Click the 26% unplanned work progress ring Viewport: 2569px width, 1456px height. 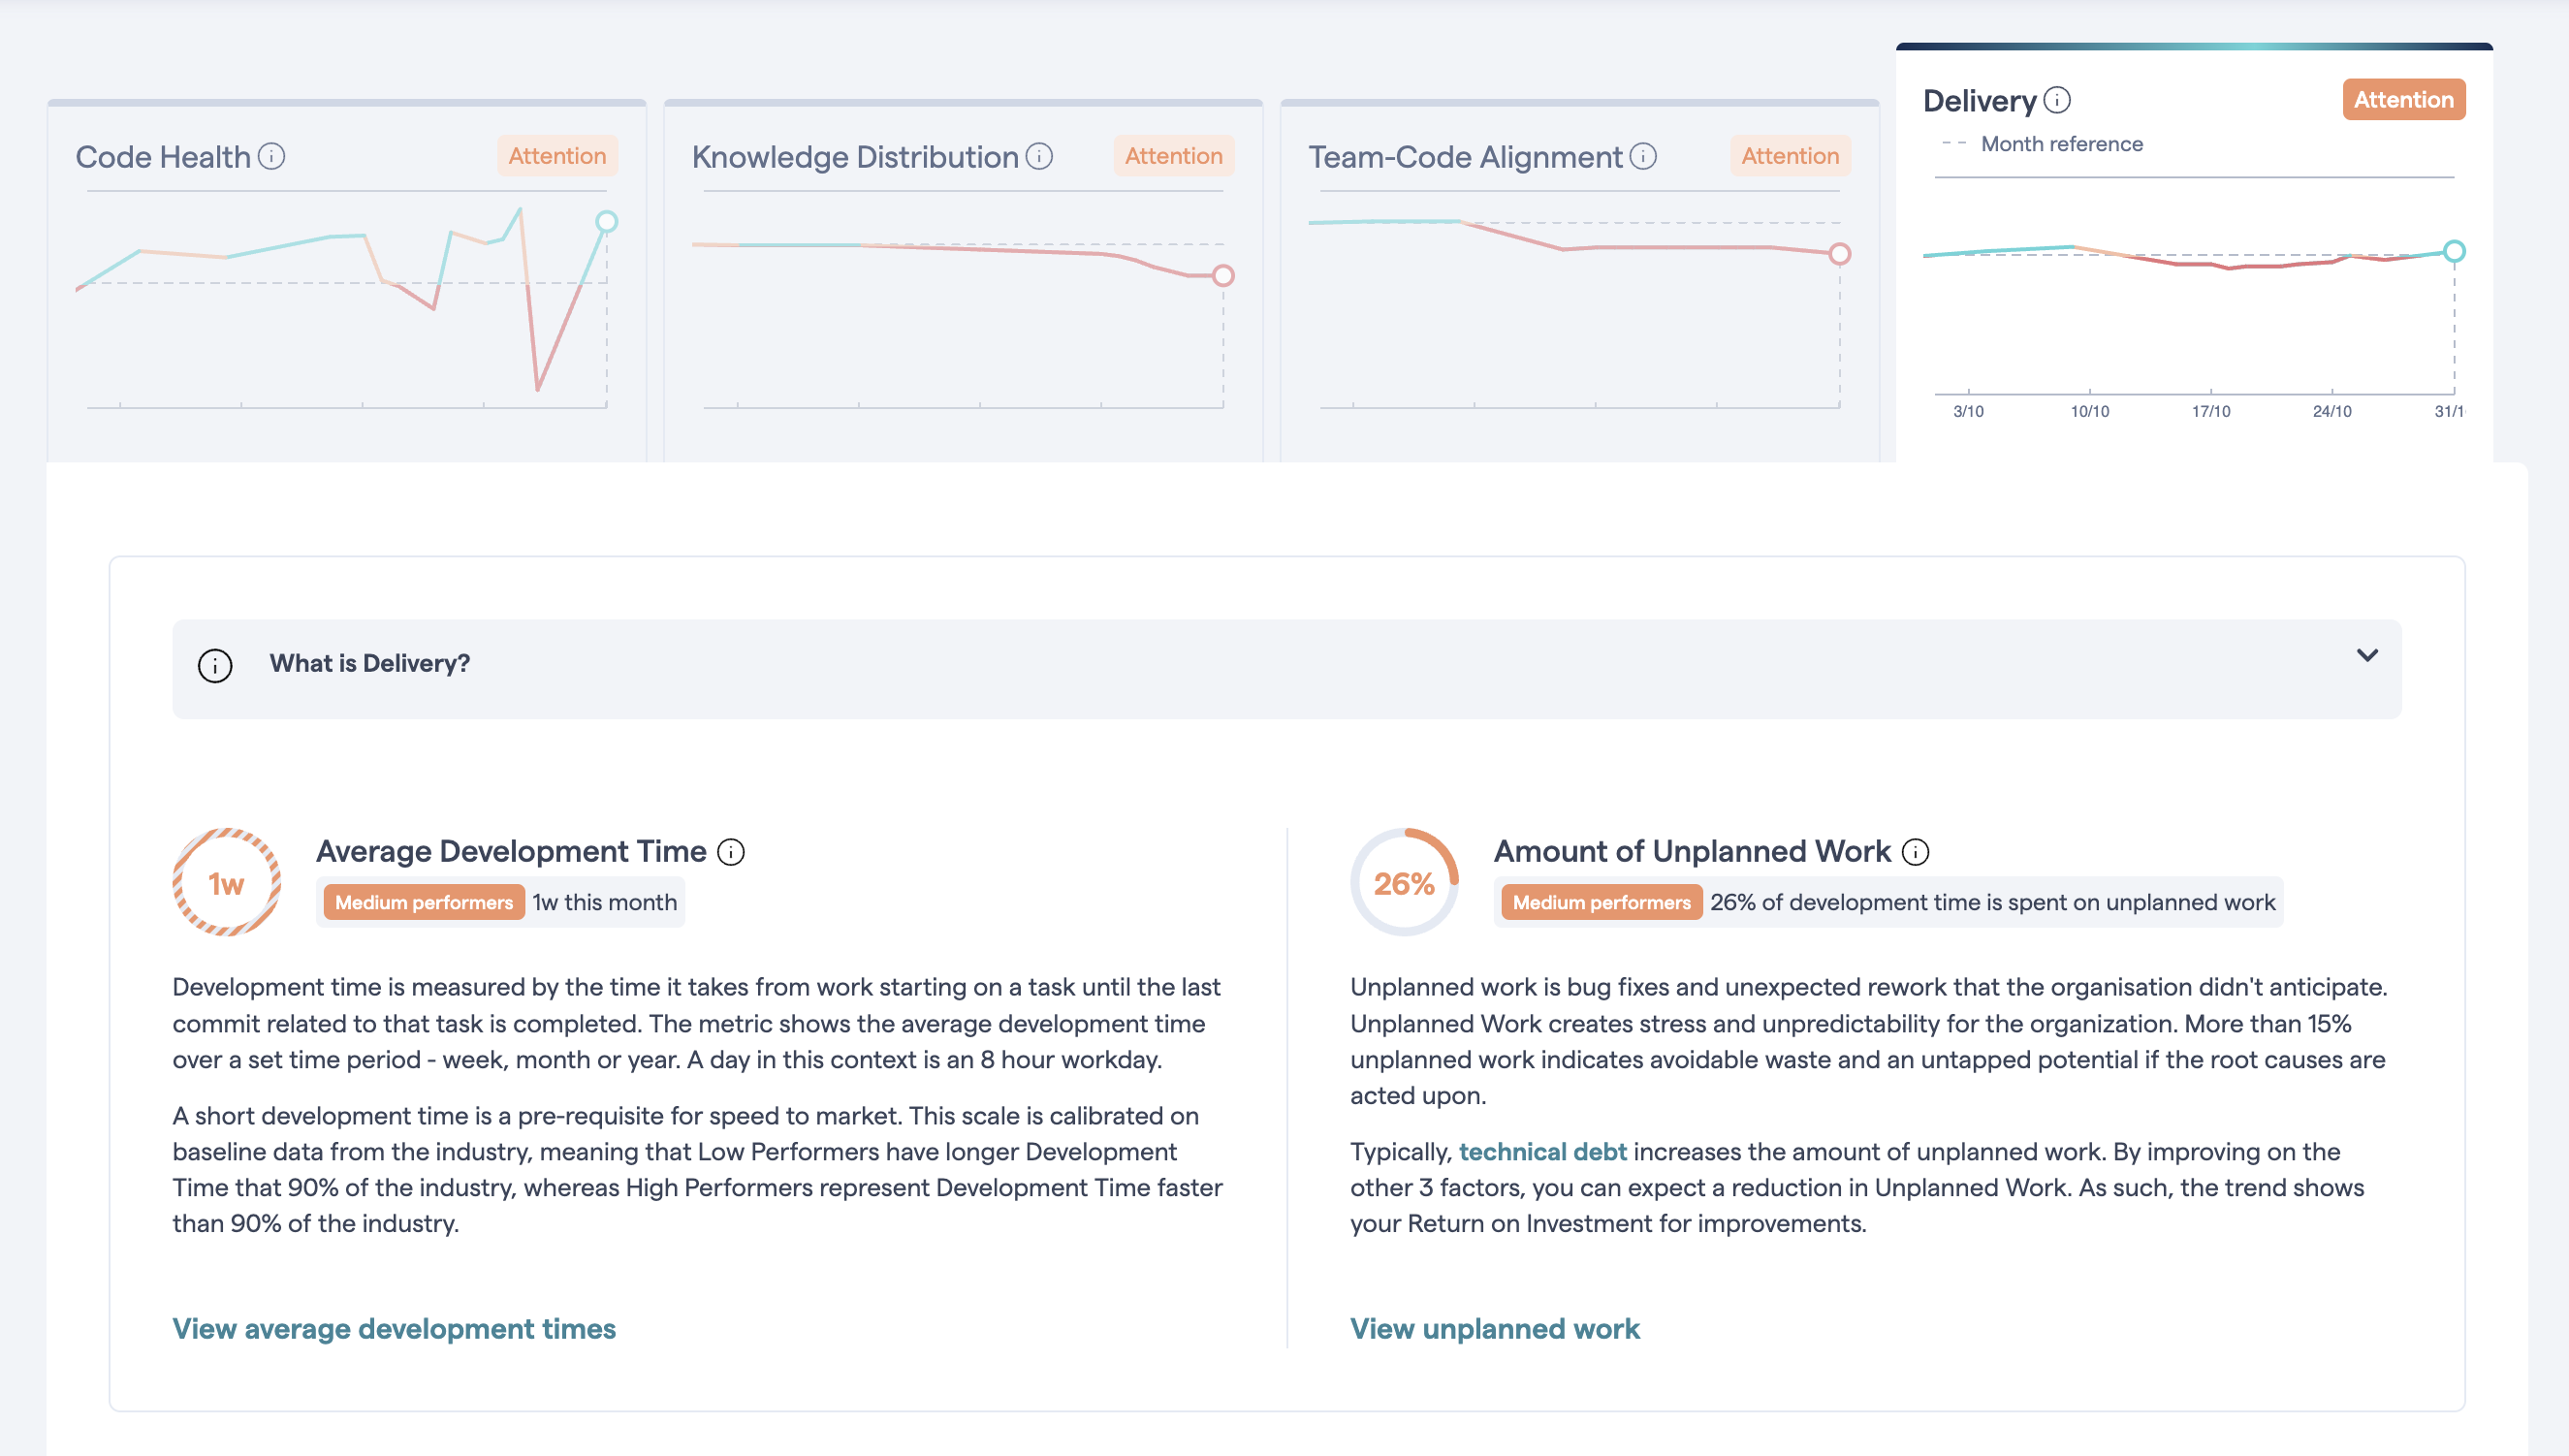pyautogui.click(x=1404, y=883)
